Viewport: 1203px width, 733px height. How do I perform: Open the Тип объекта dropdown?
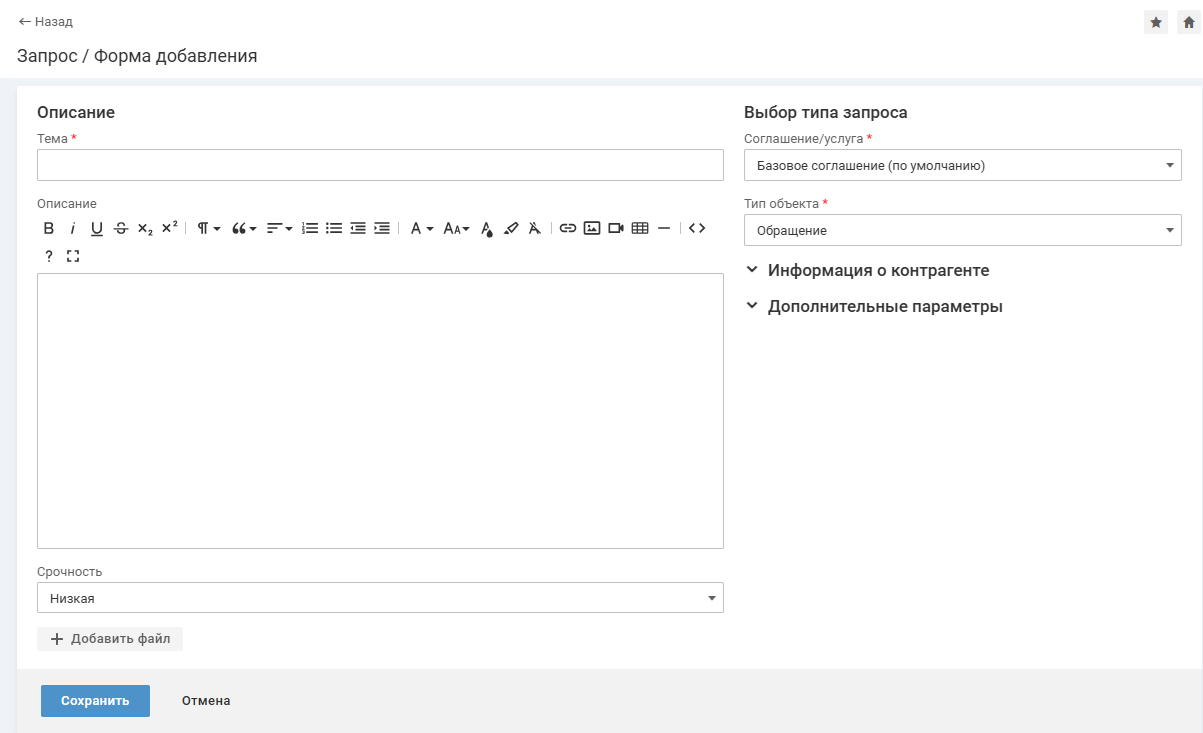pyautogui.click(x=962, y=230)
